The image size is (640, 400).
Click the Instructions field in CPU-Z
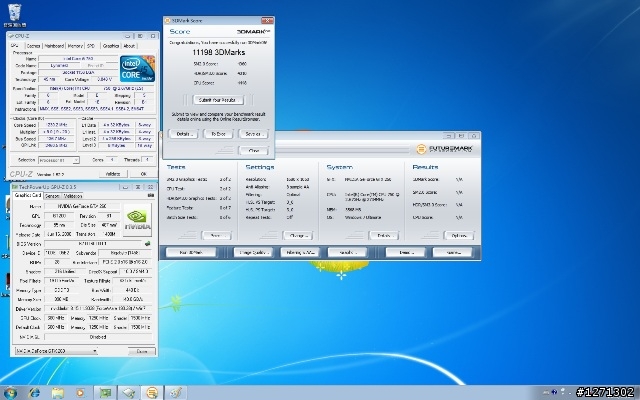pyautogui.click(x=97, y=109)
